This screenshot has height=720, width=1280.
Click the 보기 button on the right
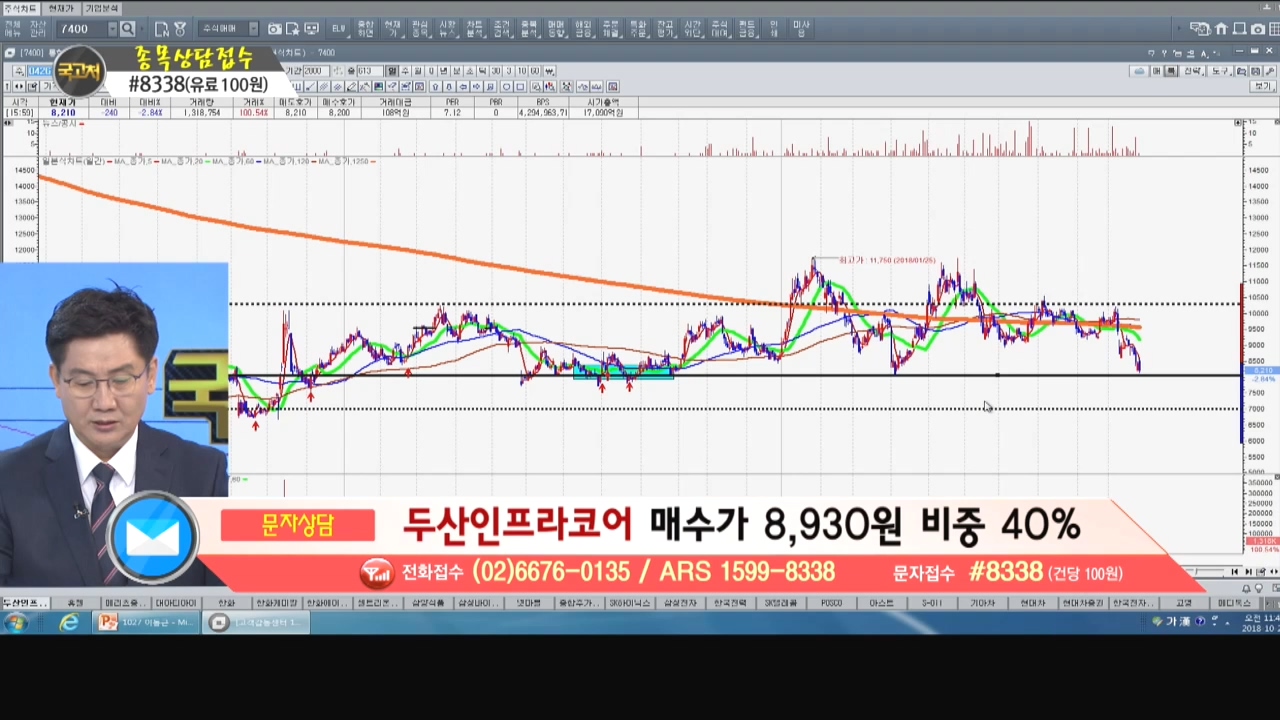pyautogui.click(x=1263, y=87)
